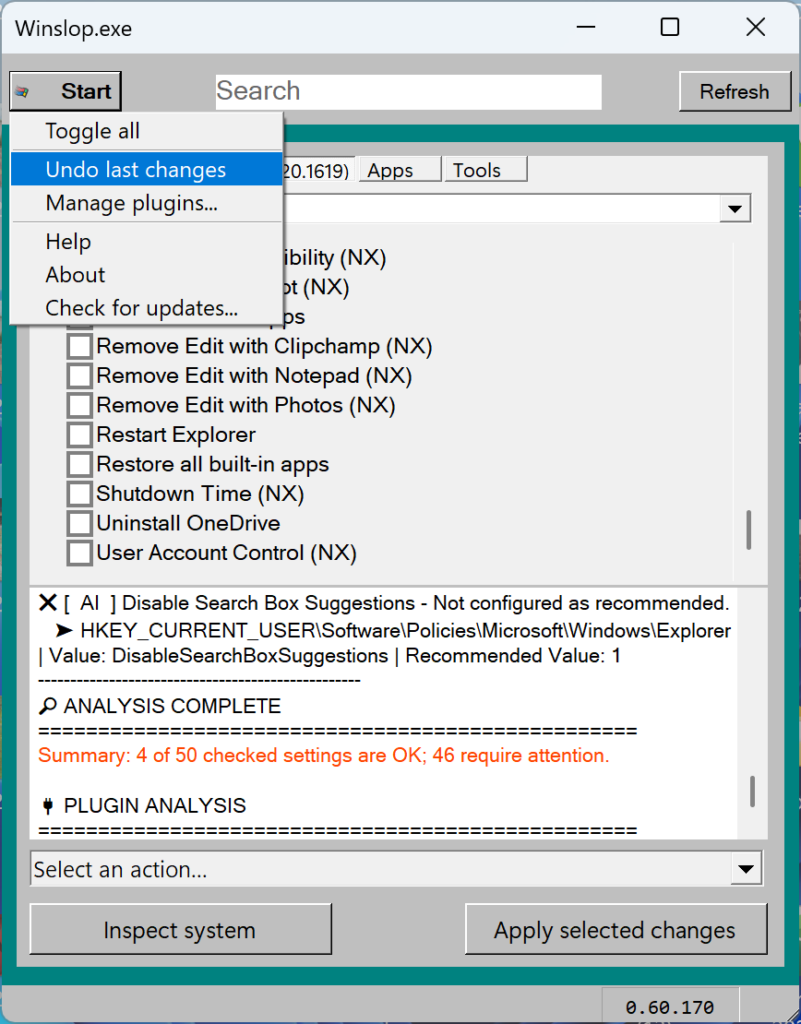Enable Remove Edit with Clipchamp checkbox
801x1024 pixels.
[79, 347]
